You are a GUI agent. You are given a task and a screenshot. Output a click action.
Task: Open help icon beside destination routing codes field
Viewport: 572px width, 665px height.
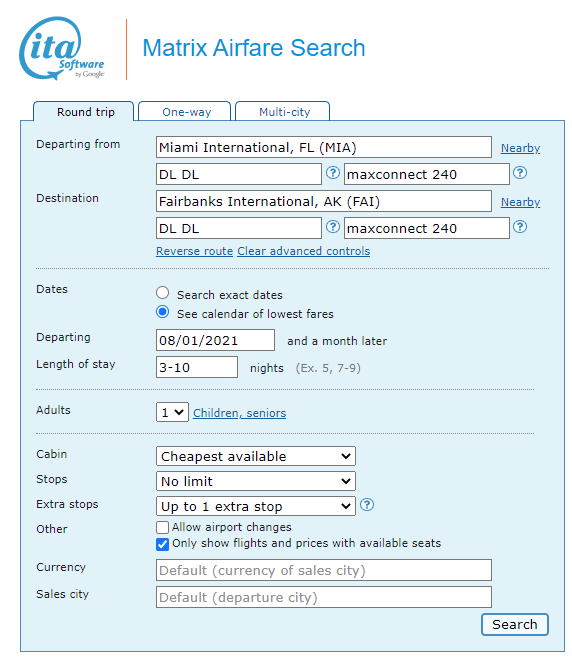click(333, 227)
